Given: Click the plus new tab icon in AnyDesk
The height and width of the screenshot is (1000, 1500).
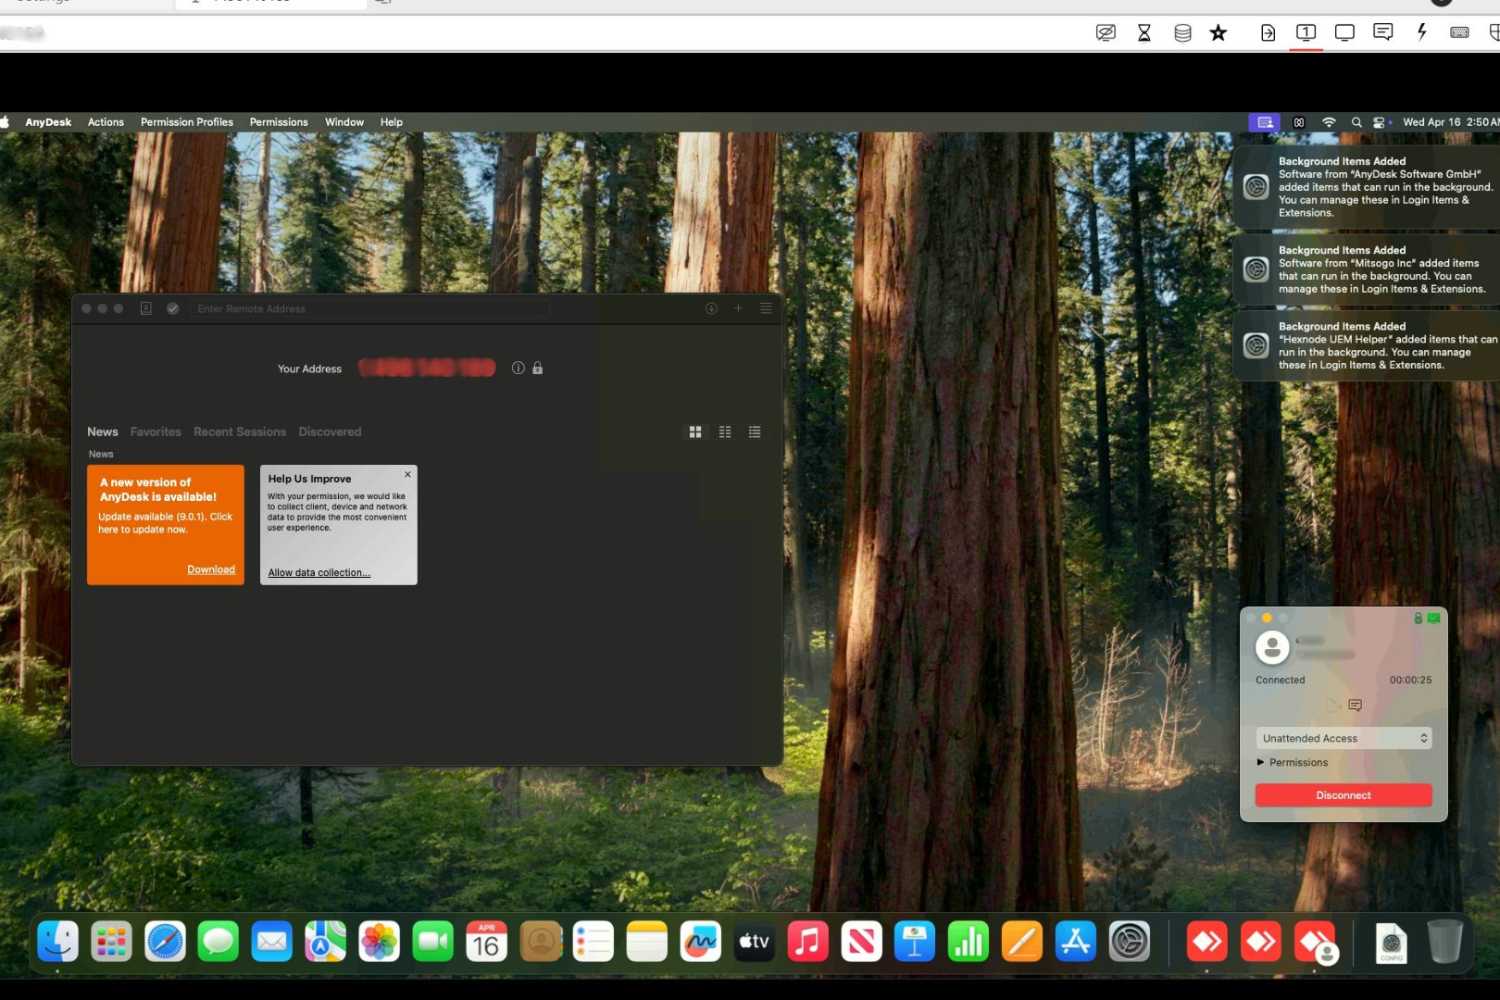Looking at the screenshot, I should point(738,309).
